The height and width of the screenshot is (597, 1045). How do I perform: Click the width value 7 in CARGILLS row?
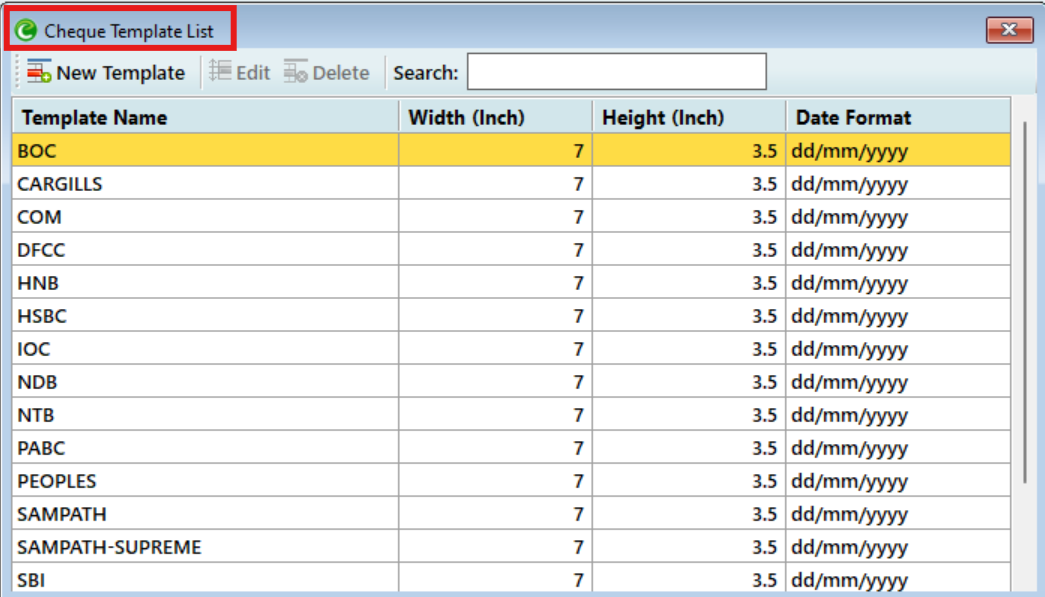pos(578,184)
